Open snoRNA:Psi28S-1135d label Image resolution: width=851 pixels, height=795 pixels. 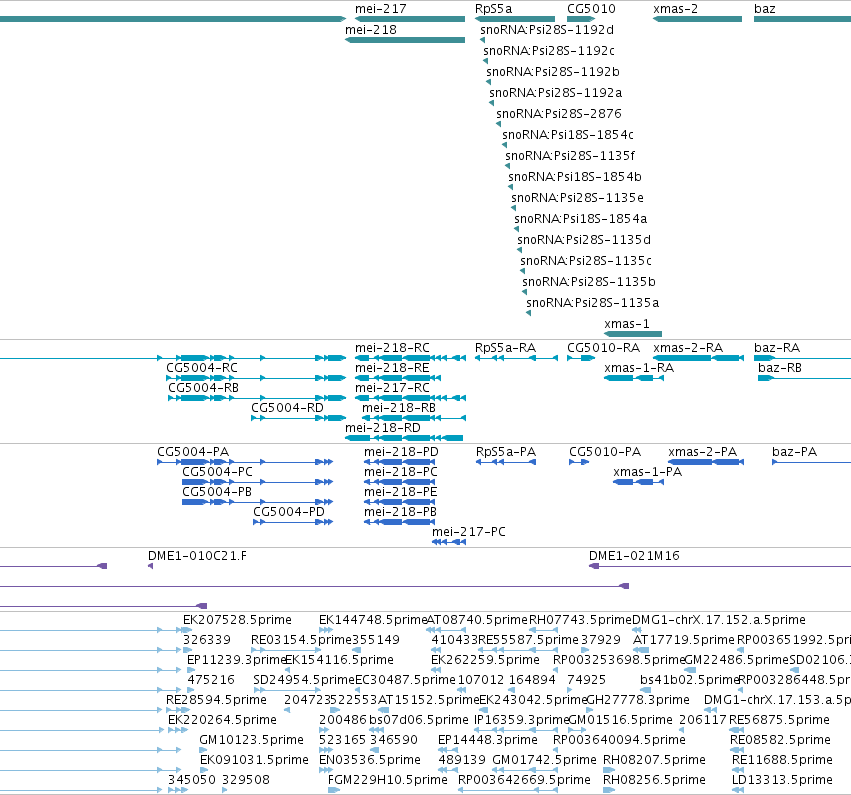click(x=584, y=240)
